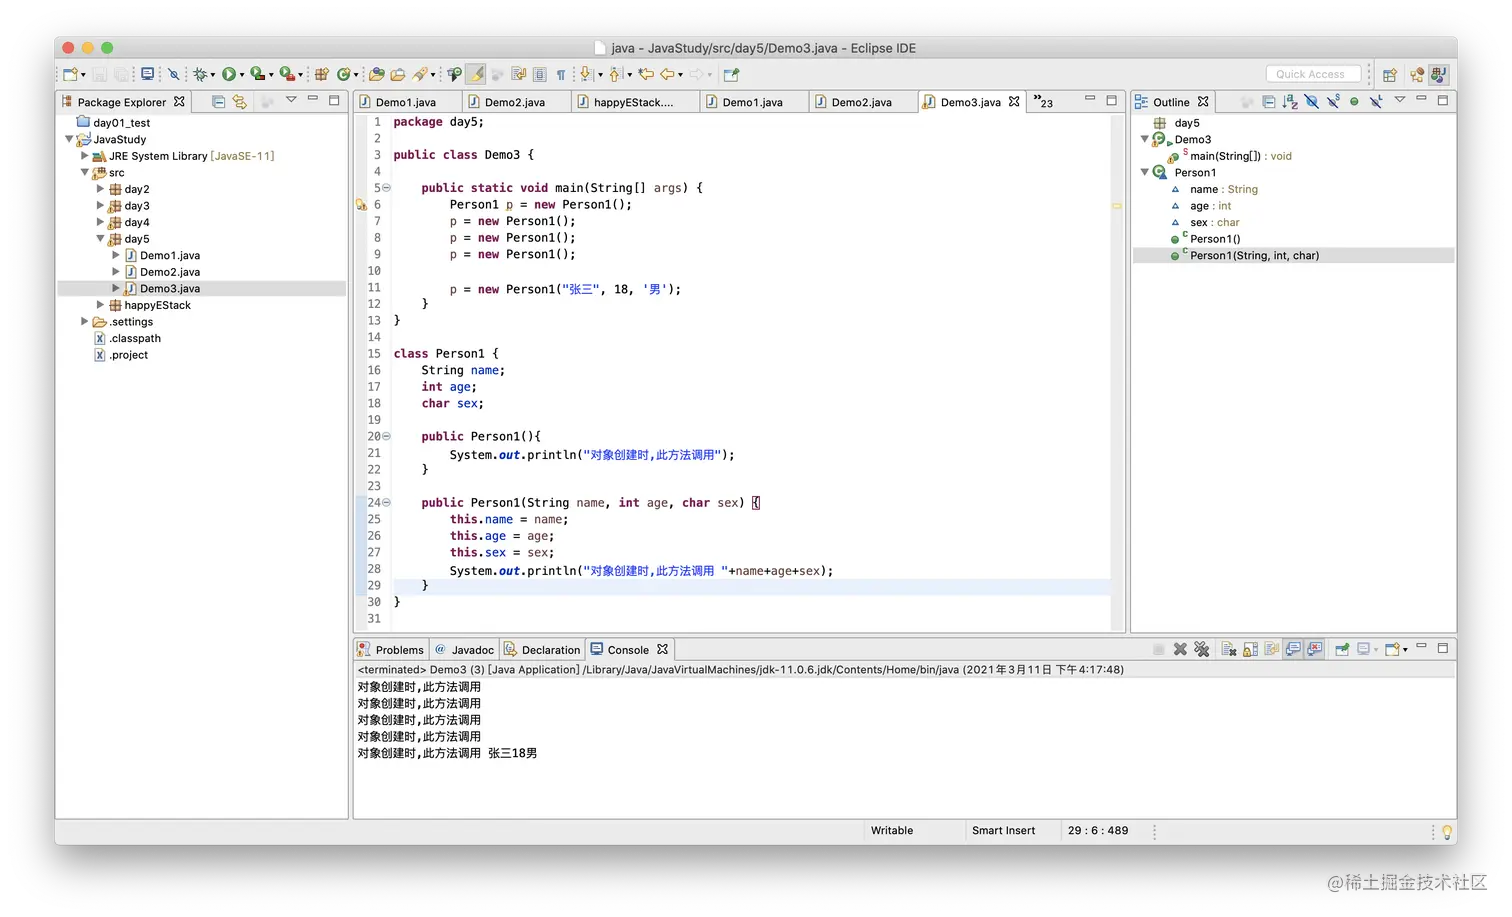The image size is (1512, 917).
Task: Open Navigate Back history dropdown arrow
Action: click(x=680, y=75)
